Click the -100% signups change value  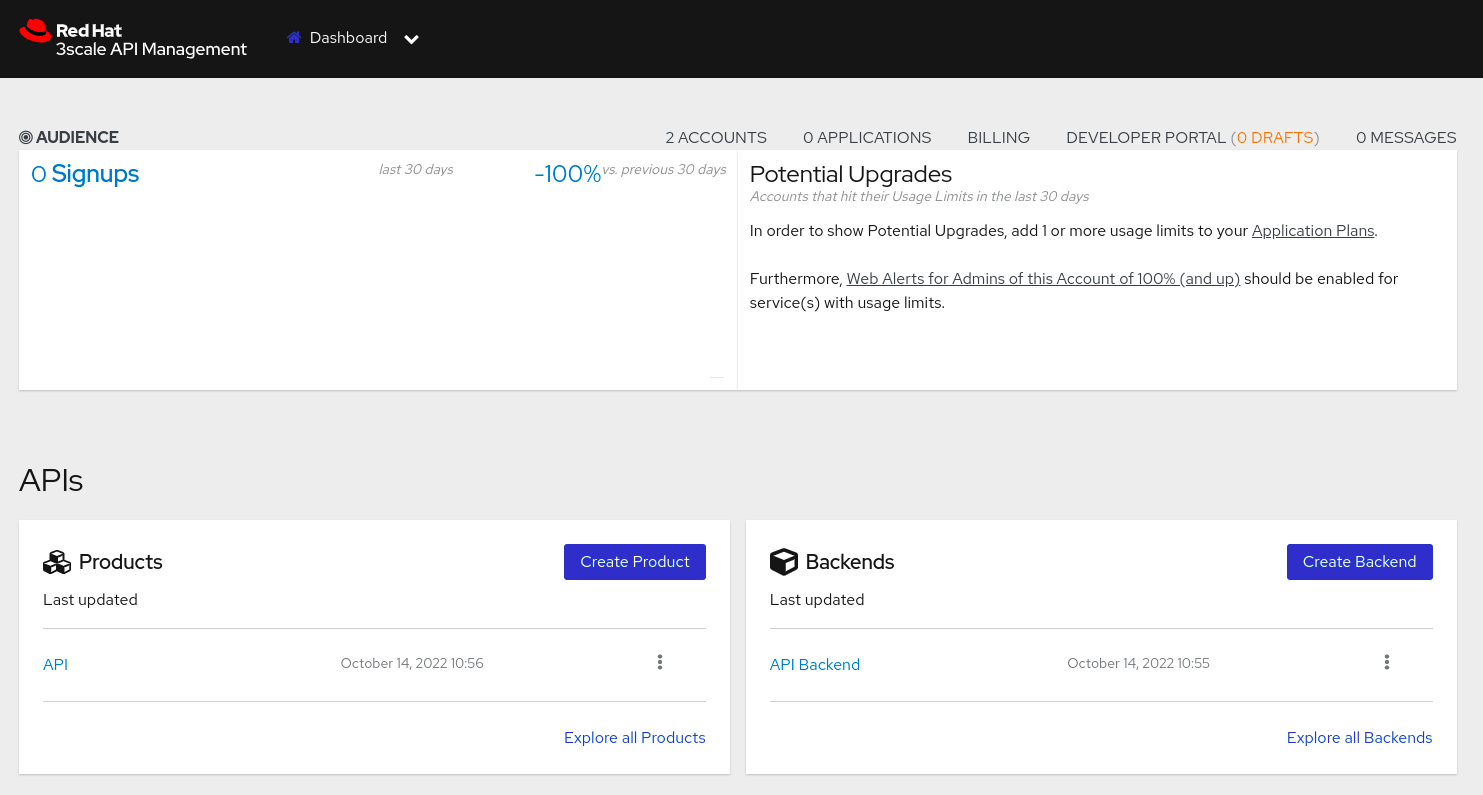point(568,174)
